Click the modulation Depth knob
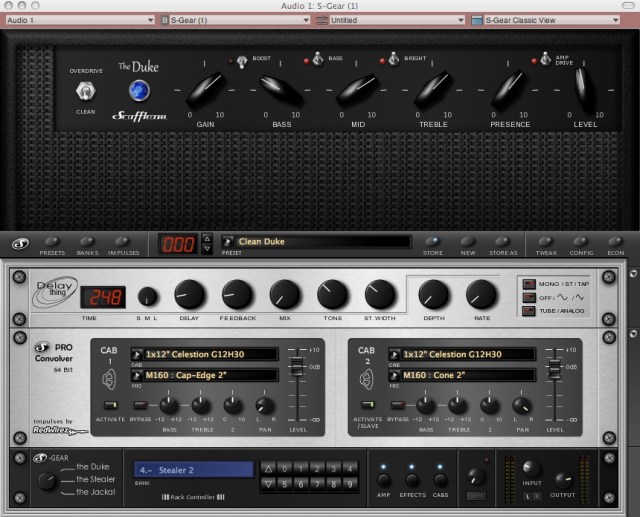Screen dimensions: 640x517 [x=434, y=295]
